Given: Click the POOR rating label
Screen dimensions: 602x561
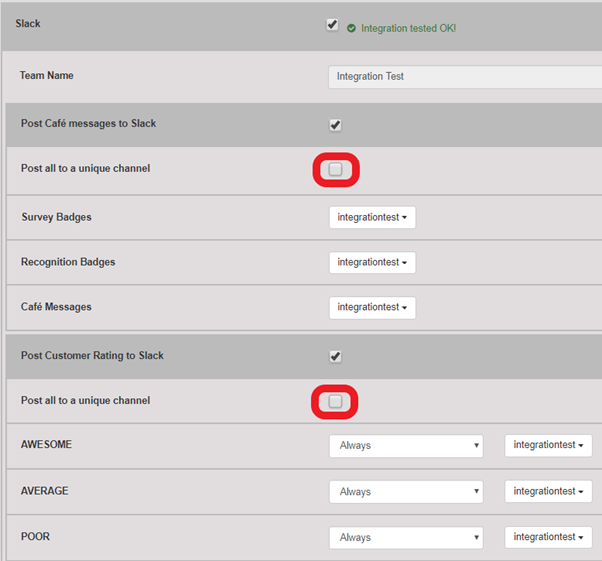Looking at the screenshot, I should coord(35,537).
